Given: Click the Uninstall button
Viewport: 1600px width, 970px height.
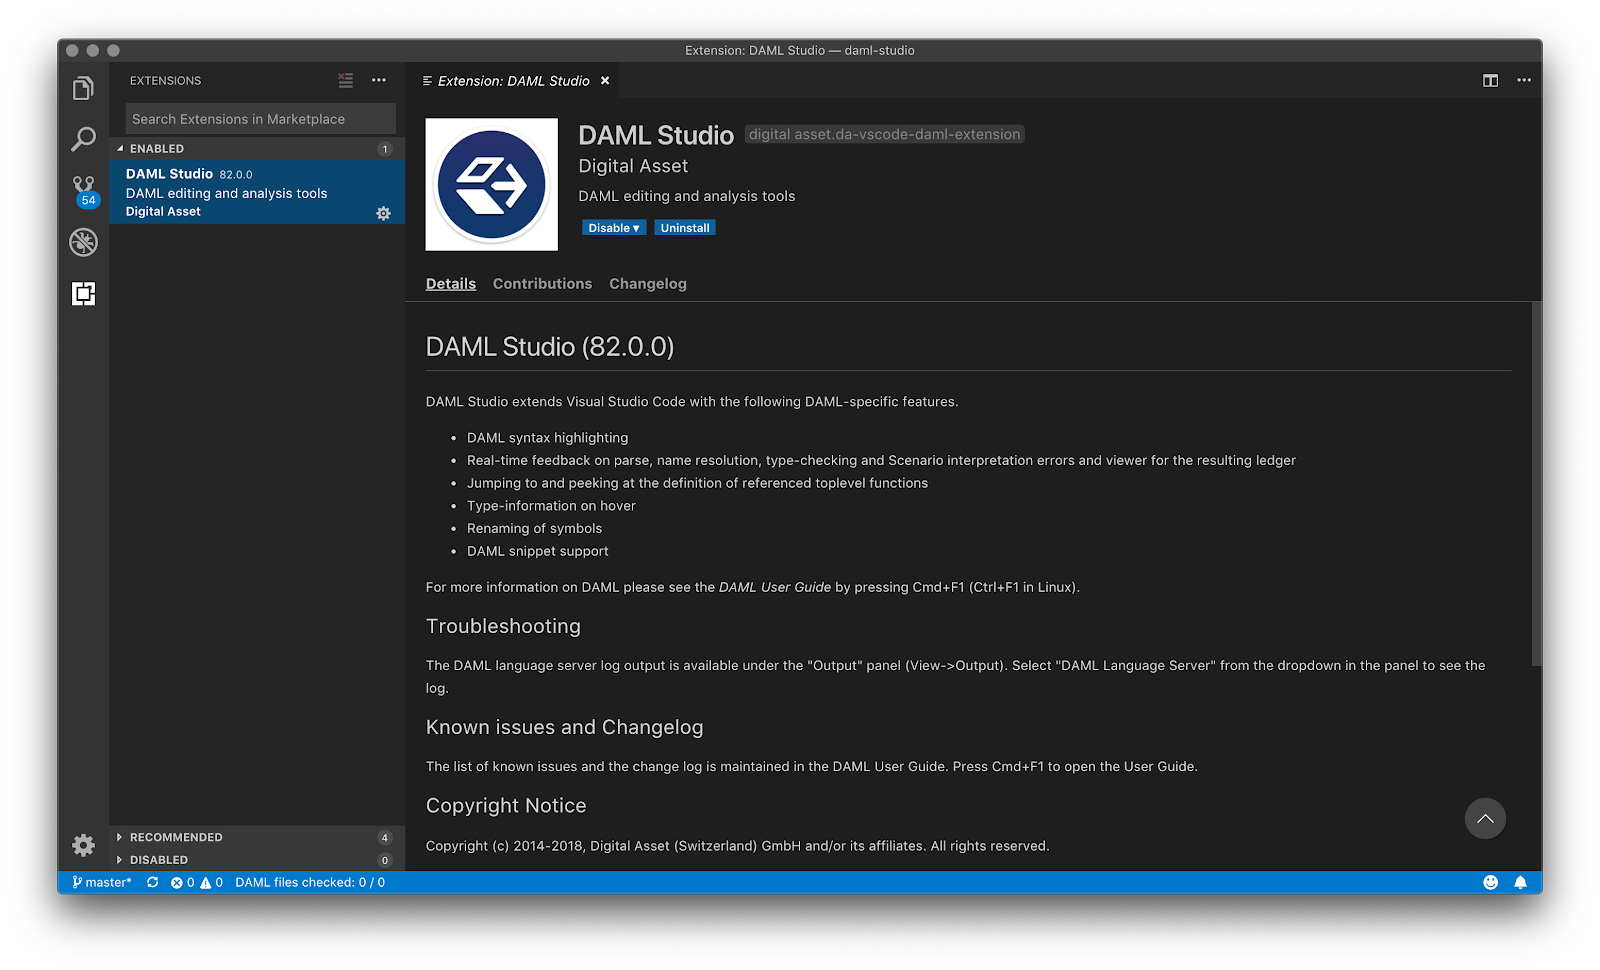Looking at the screenshot, I should [685, 228].
